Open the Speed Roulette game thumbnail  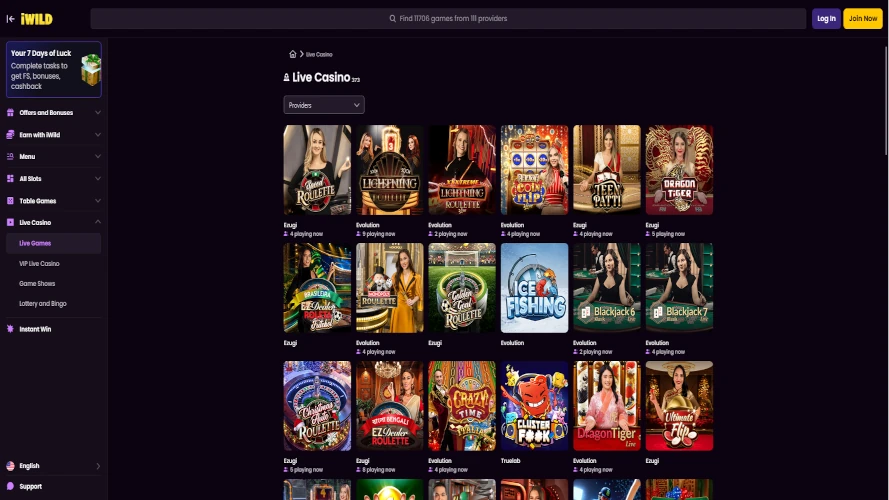[x=317, y=170]
